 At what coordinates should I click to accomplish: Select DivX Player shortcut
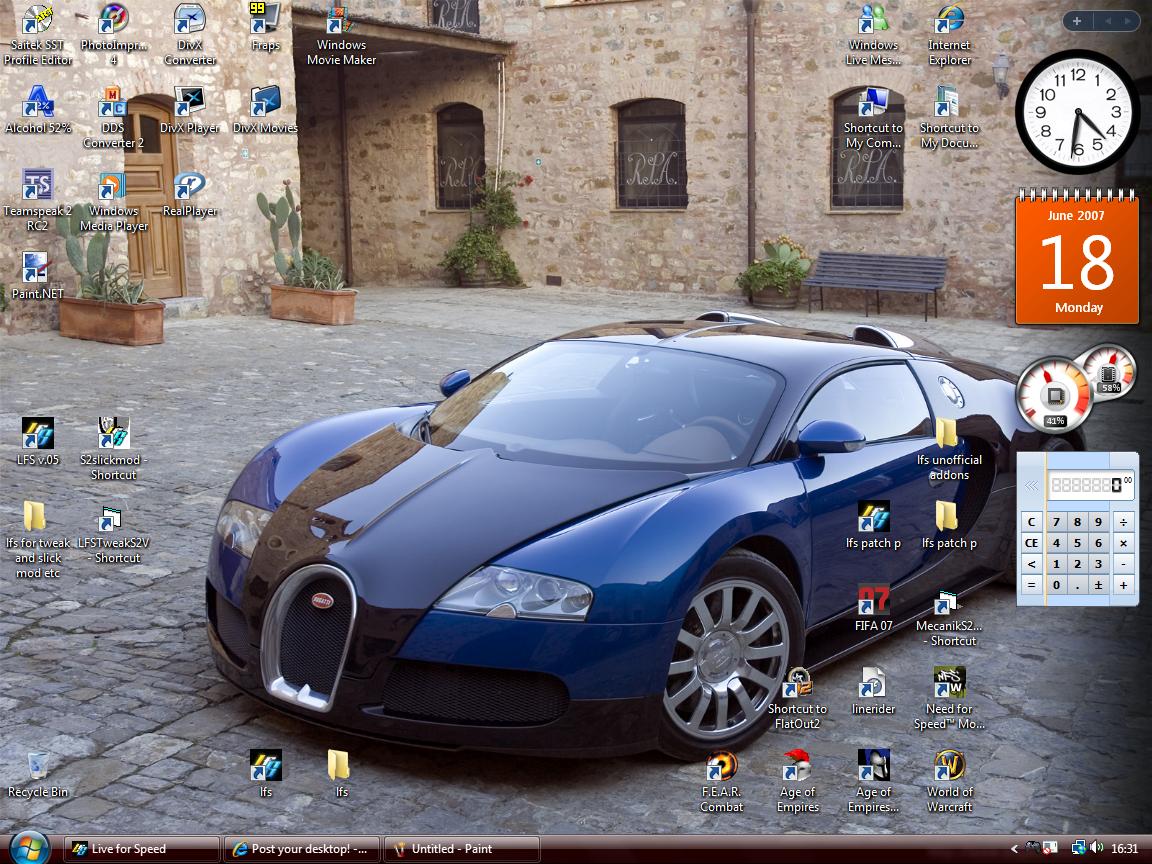coord(190,110)
